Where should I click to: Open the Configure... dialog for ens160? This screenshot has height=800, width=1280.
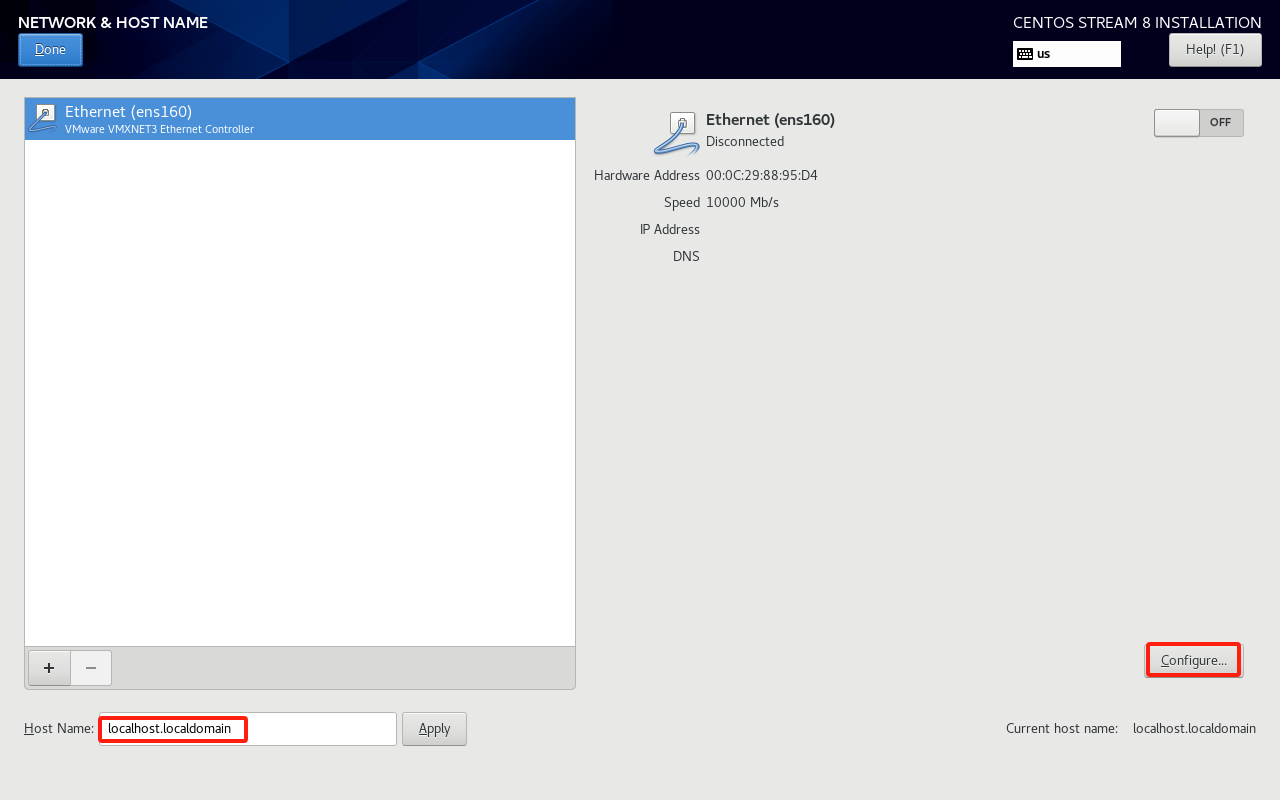pos(1193,660)
